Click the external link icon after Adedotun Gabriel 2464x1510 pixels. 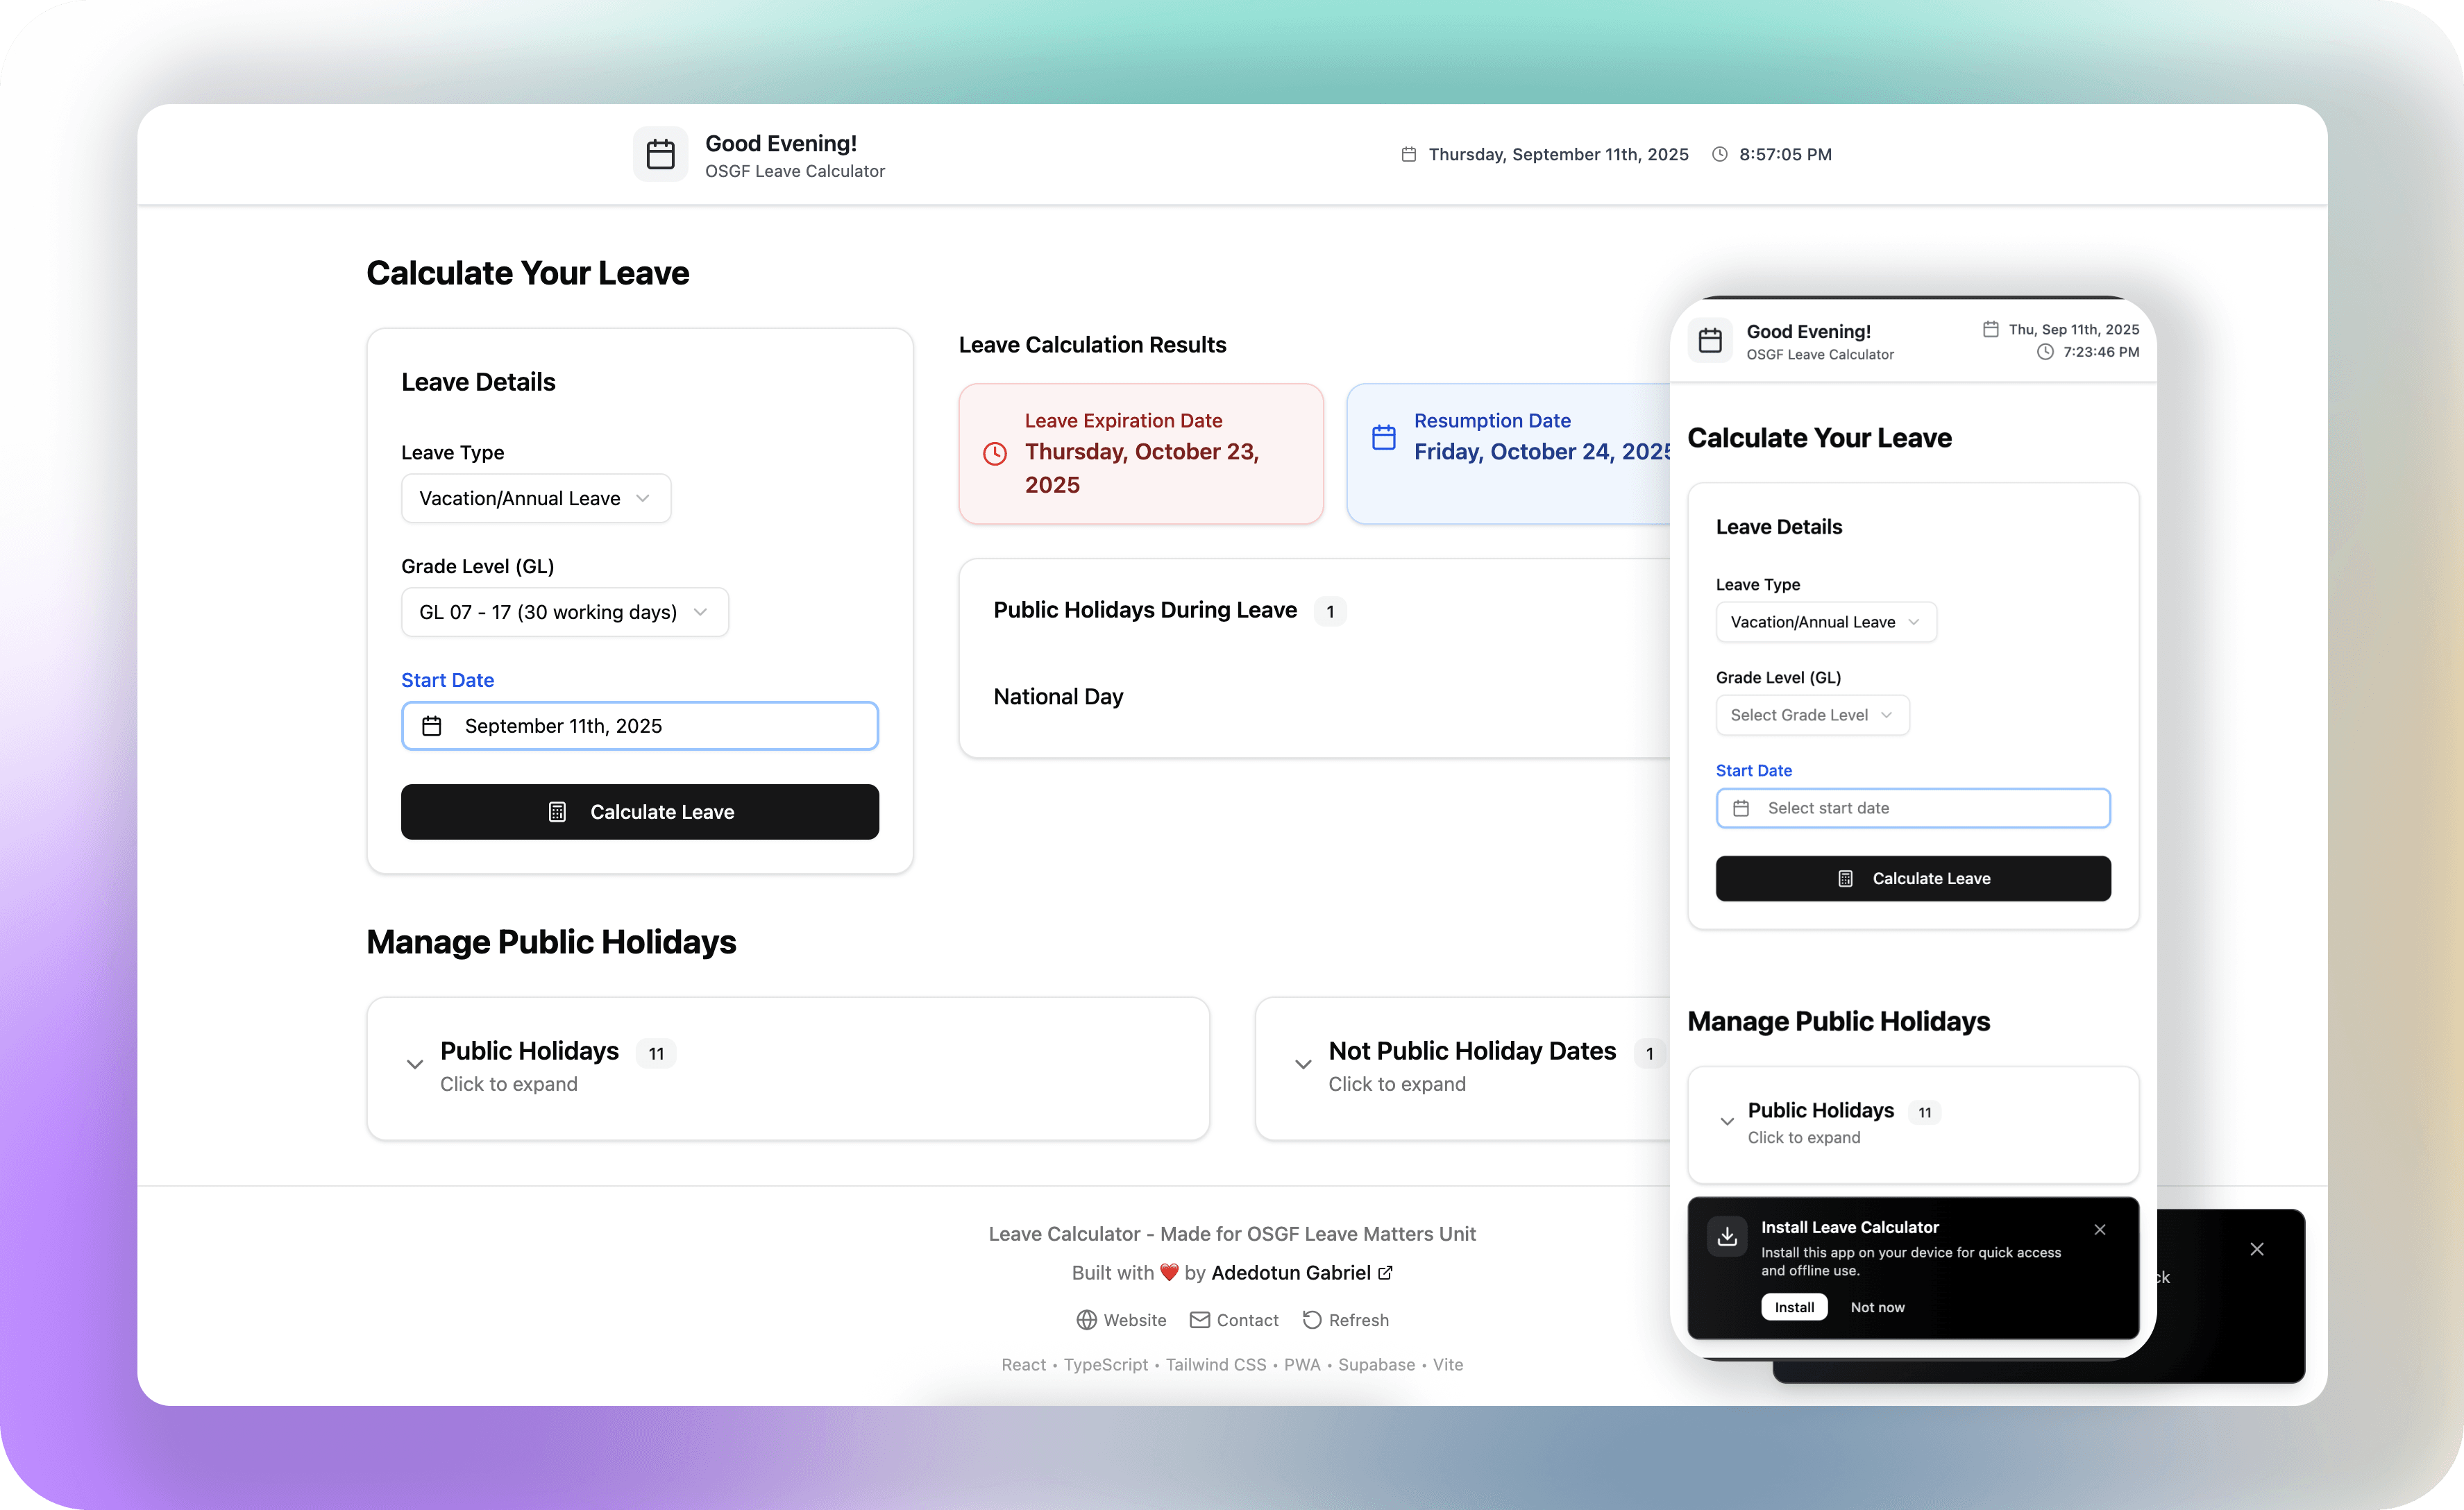coord(1386,1273)
